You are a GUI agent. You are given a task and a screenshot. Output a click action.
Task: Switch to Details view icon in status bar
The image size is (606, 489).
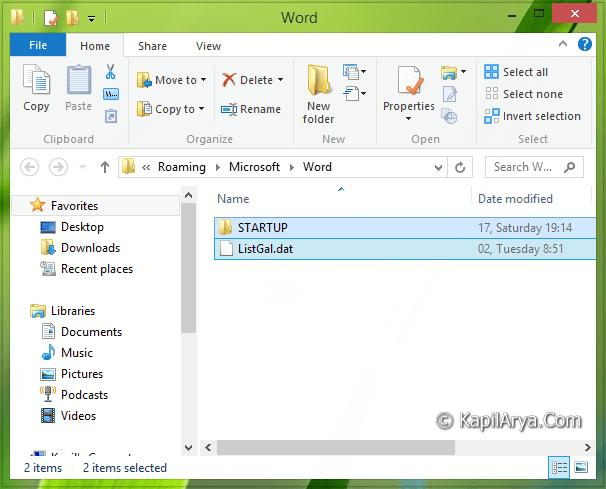coord(559,468)
